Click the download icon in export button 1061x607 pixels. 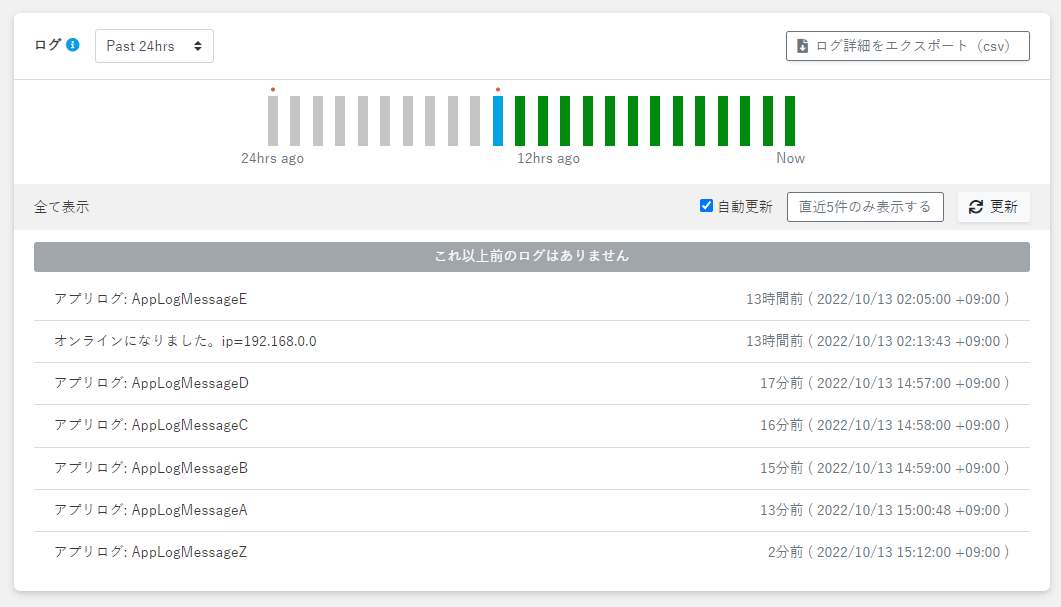pyautogui.click(x=802, y=46)
